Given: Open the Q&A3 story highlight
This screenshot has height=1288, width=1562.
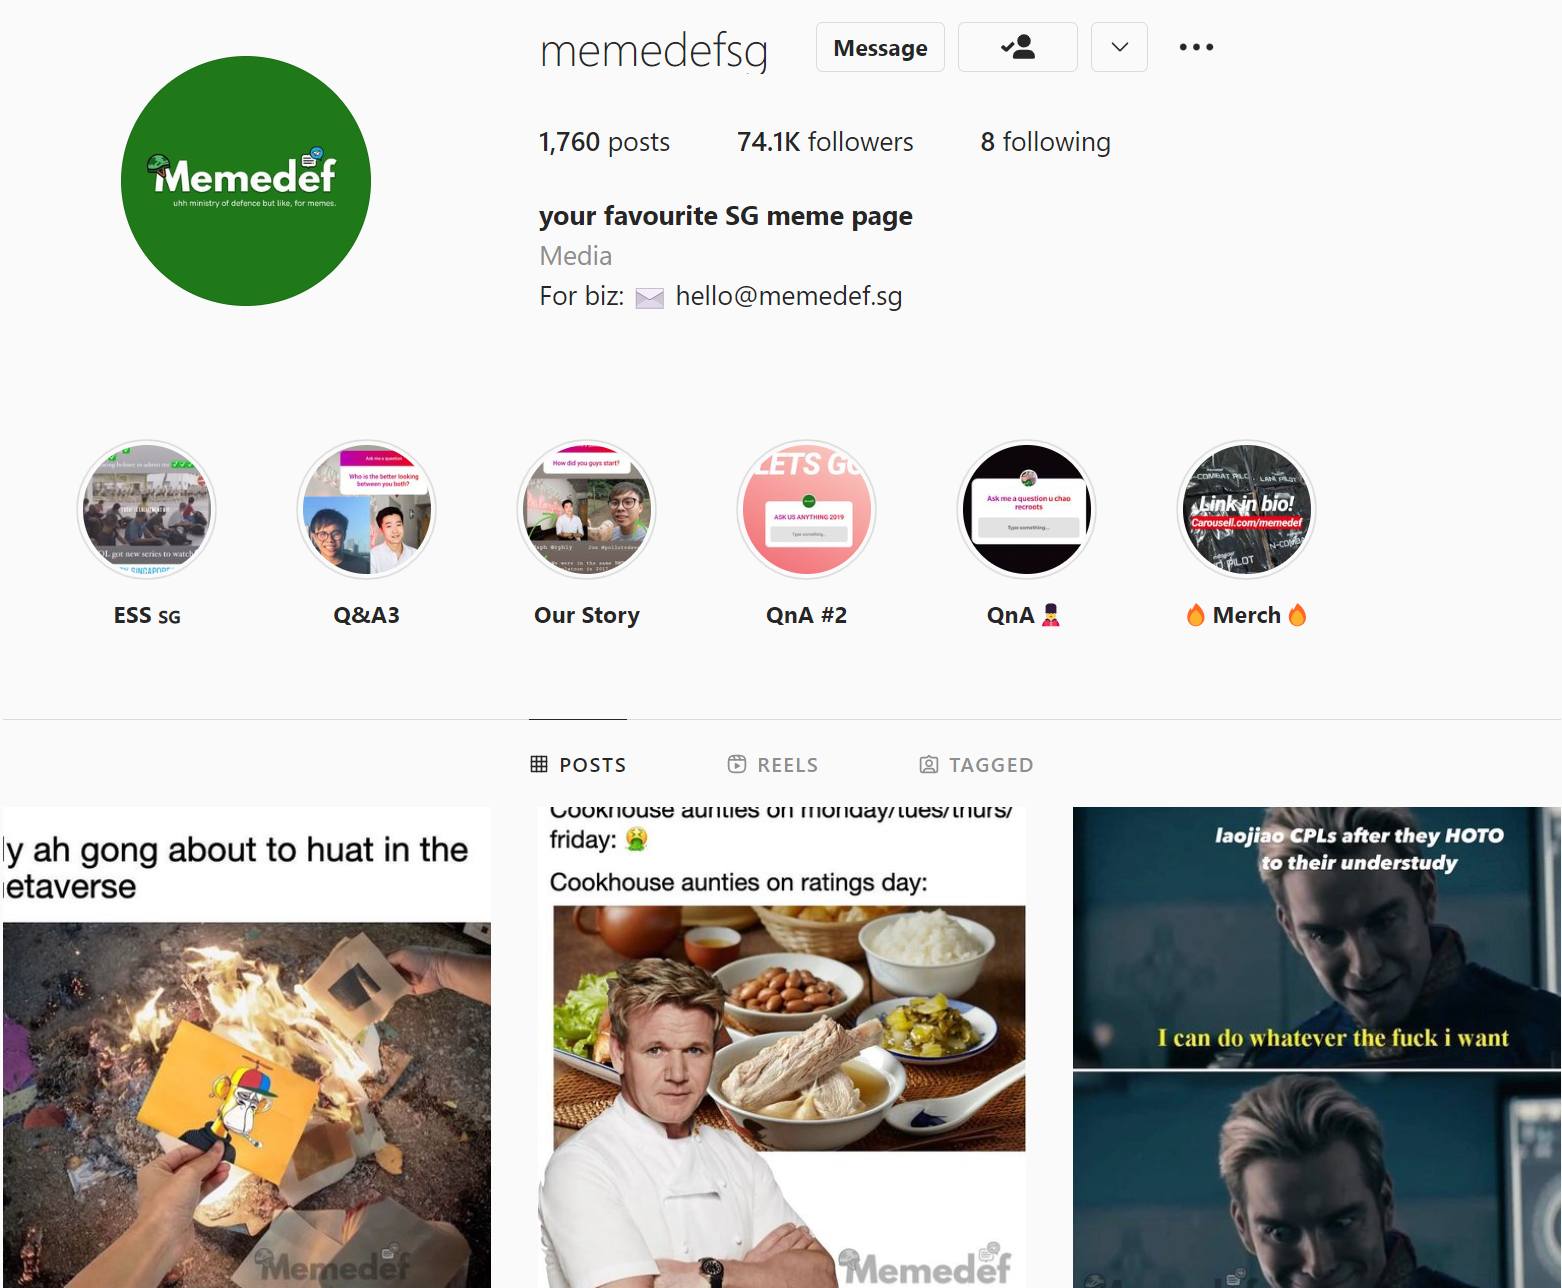Looking at the screenshot, I should pos(367,509).
